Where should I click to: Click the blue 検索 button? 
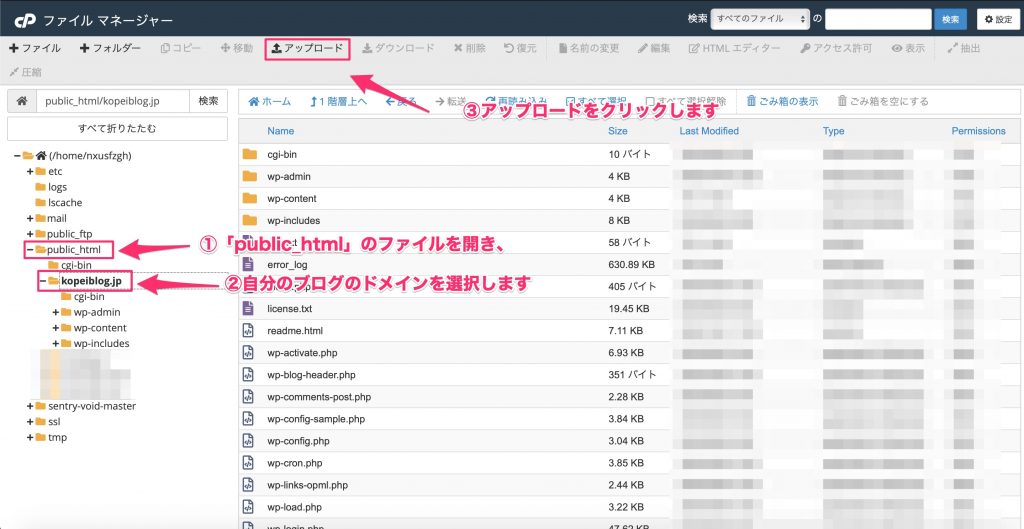tap(948, 19)
